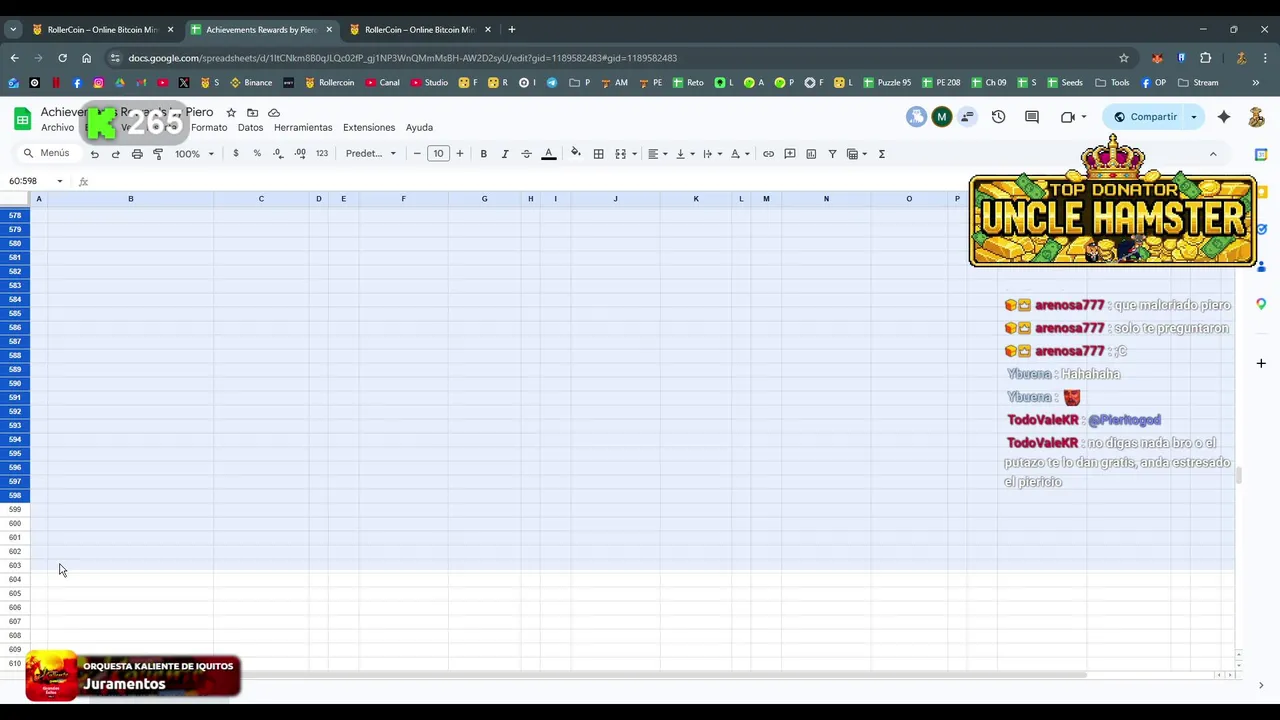Collapse the toolbar with chevron
1280x720 pixels.
pos(1213,154)
